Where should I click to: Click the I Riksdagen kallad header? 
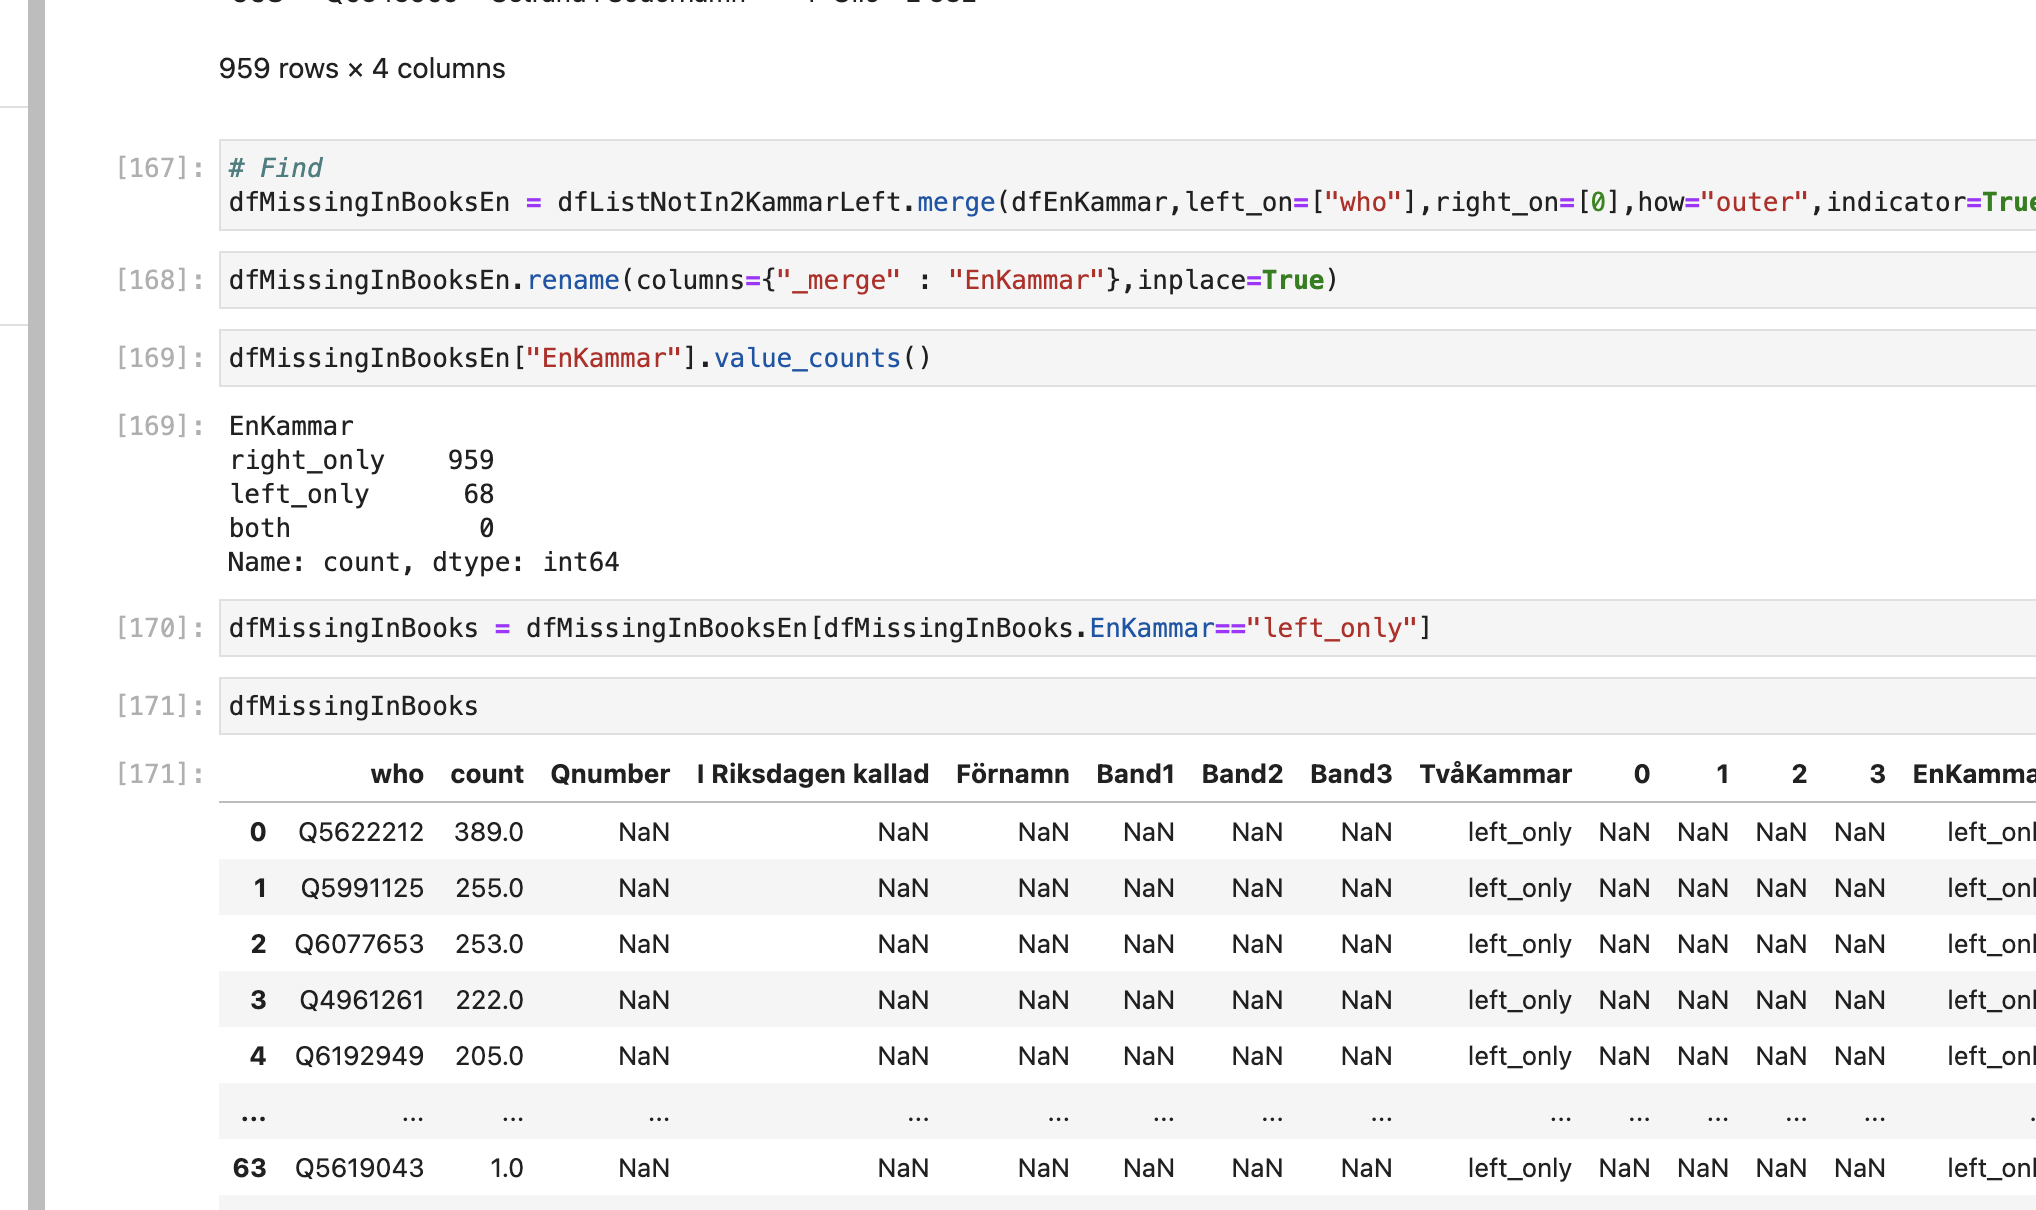click(x=812, y=773)
